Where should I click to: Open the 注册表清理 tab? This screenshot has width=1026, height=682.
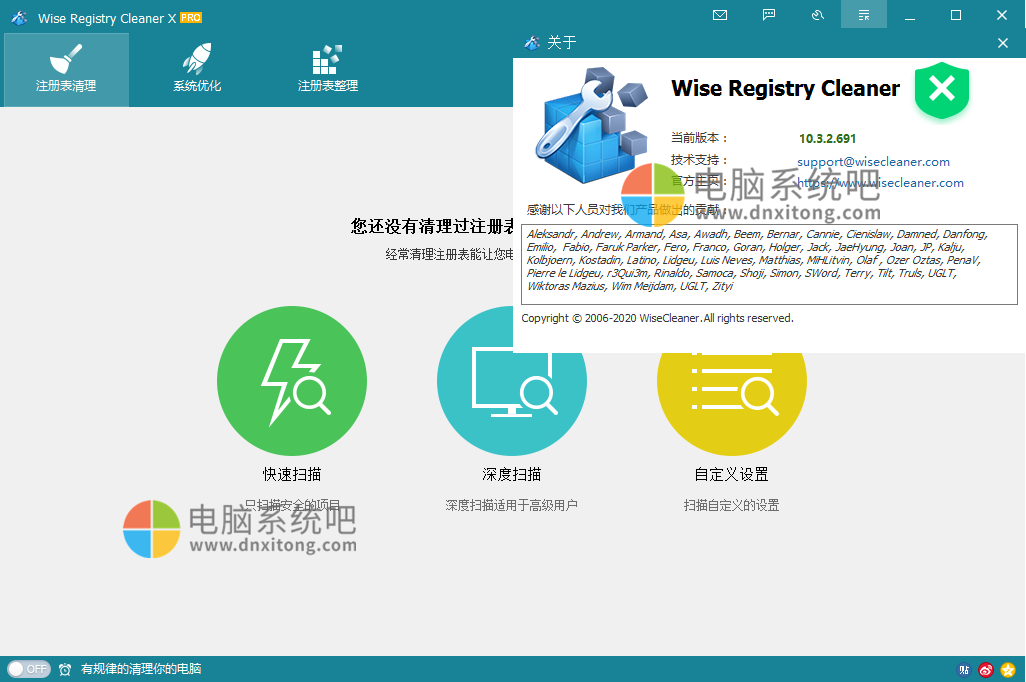[66, 69]
